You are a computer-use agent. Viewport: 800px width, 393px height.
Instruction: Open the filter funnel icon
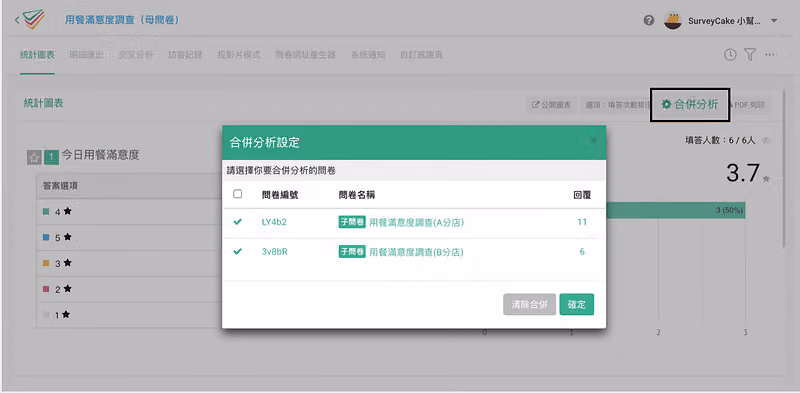[749, 55]
